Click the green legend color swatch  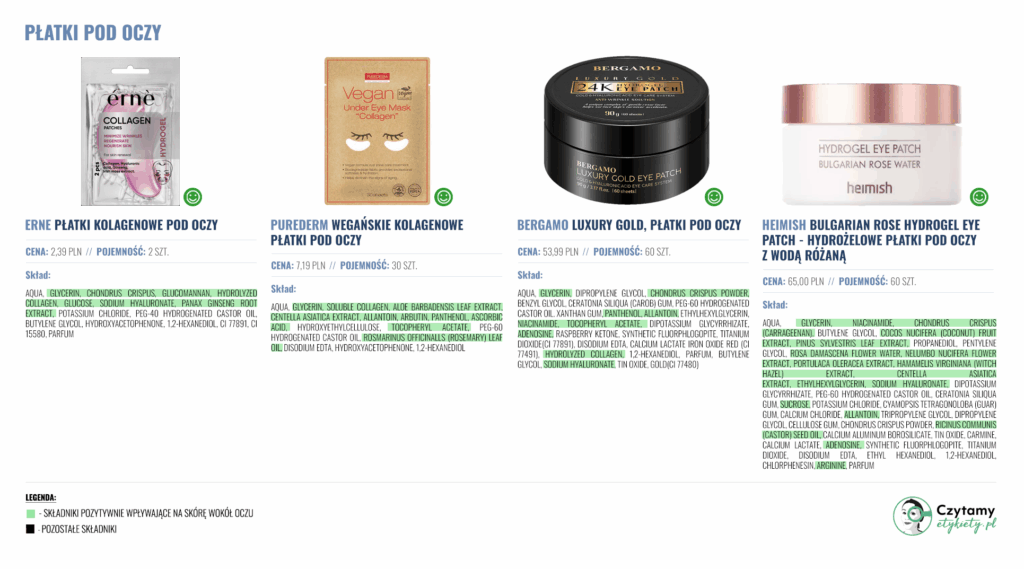click(x=30, y=513)
